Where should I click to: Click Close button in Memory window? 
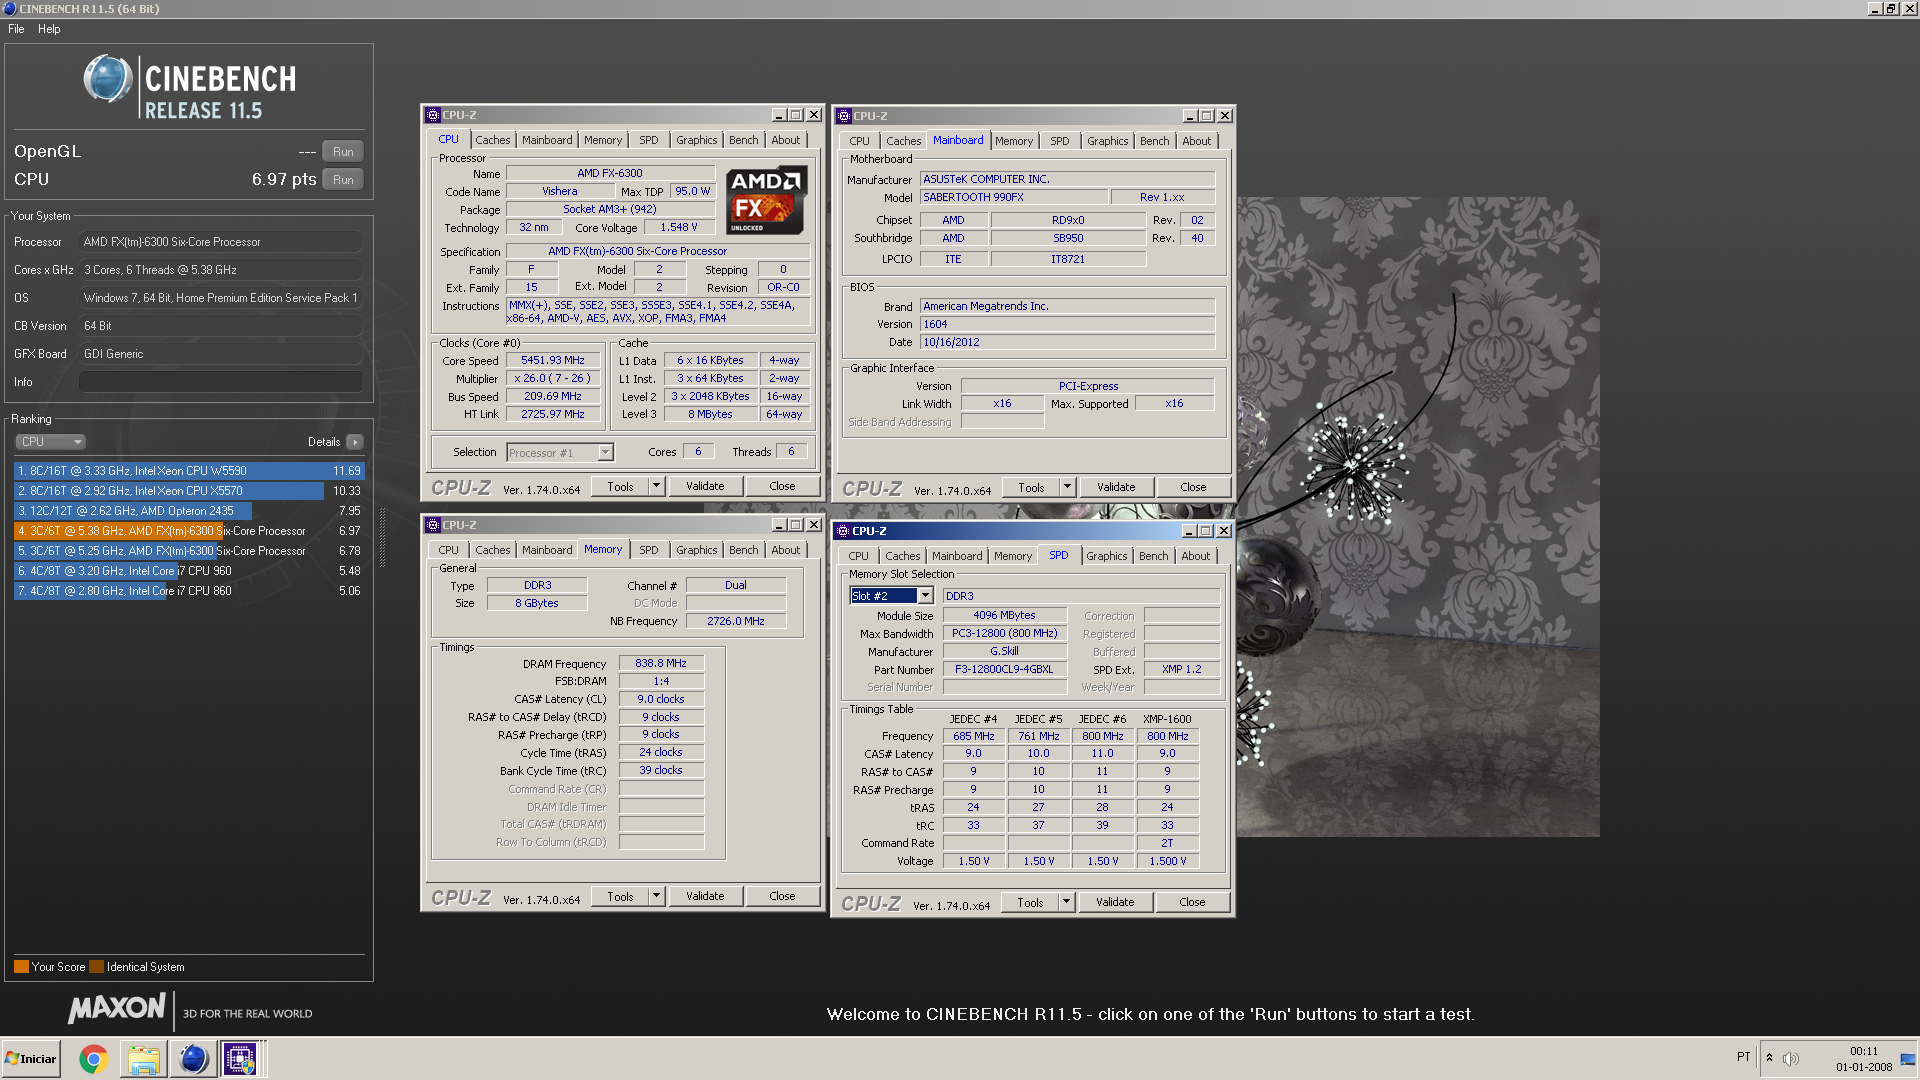782,896
